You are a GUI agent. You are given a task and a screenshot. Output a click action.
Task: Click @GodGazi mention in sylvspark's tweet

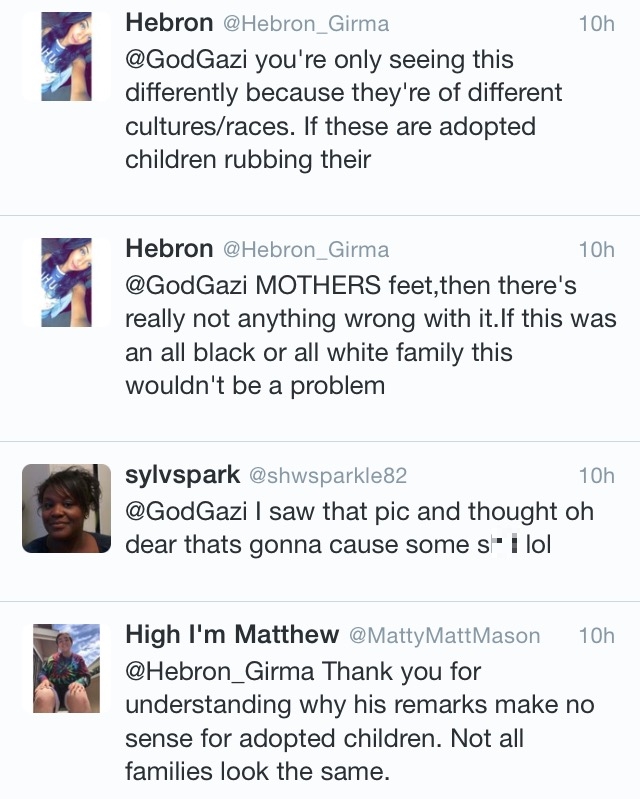pyautogui.click(x=186, y=512)
